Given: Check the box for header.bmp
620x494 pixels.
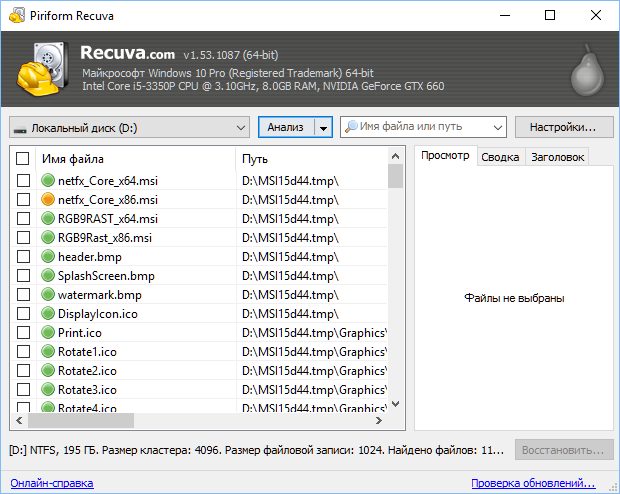Looking at the screenshot, I should pyautogui.click(x=23, y=256).
